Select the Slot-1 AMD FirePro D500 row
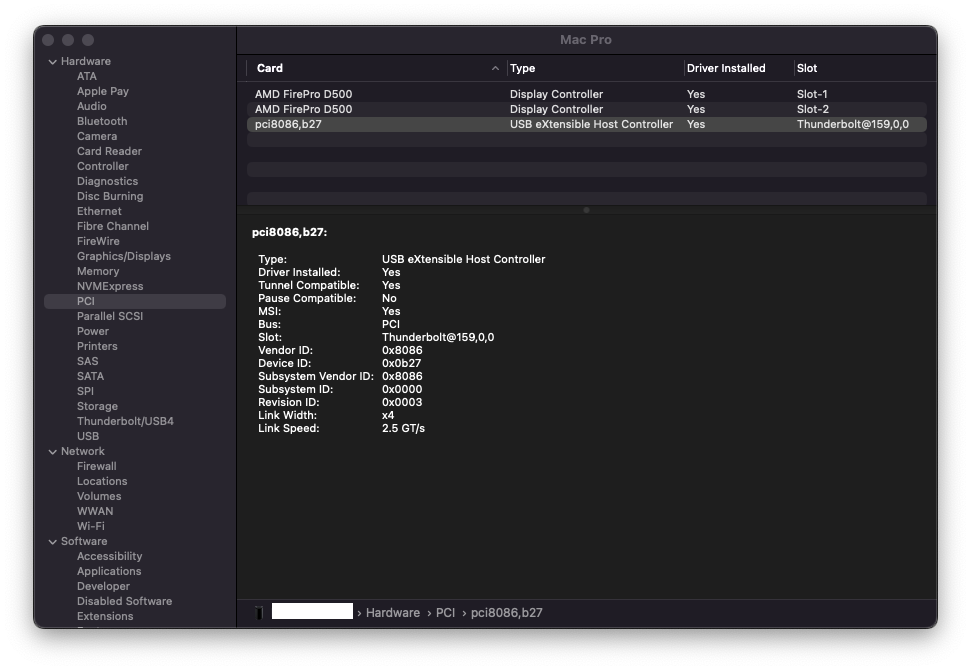This screenshot has width=971, height=670. (586, 94)
